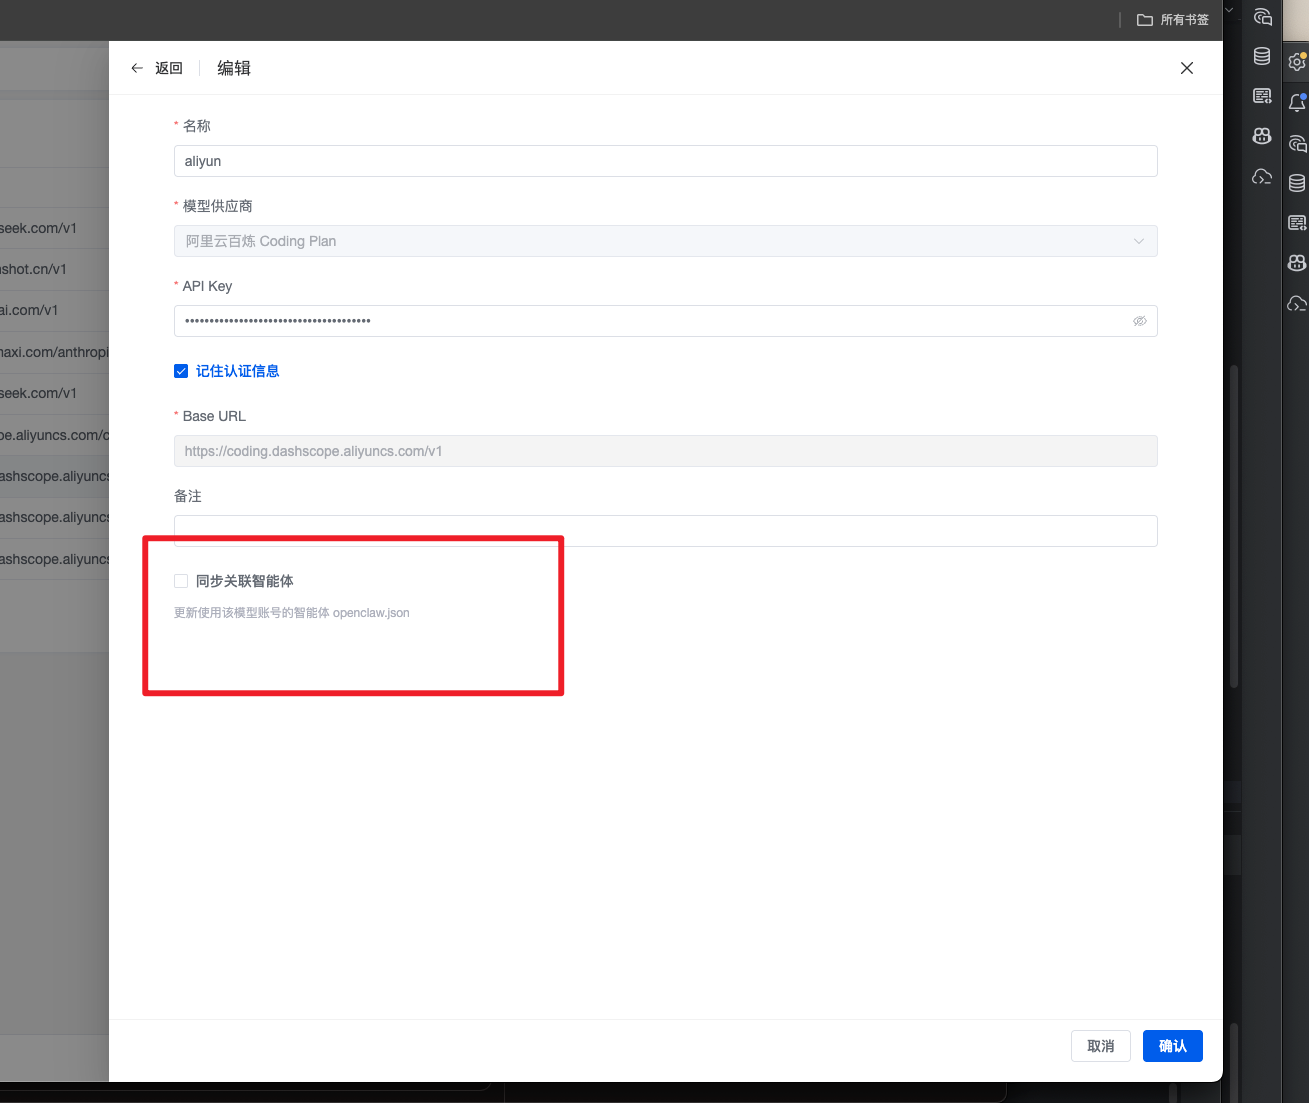
Task: Uncheck the 记住认证信息 checkbox
Action: click(x=181, y=371)
